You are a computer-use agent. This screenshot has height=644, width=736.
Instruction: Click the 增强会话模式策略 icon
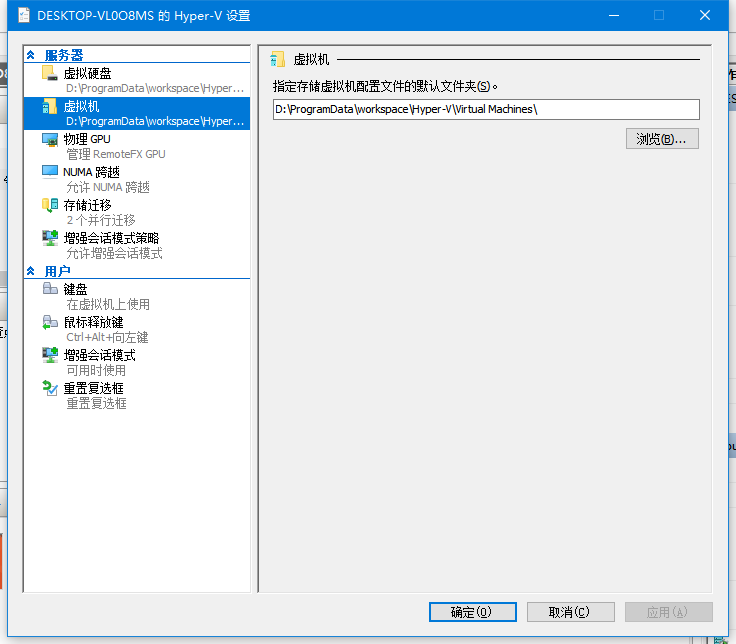pos(50,238)
